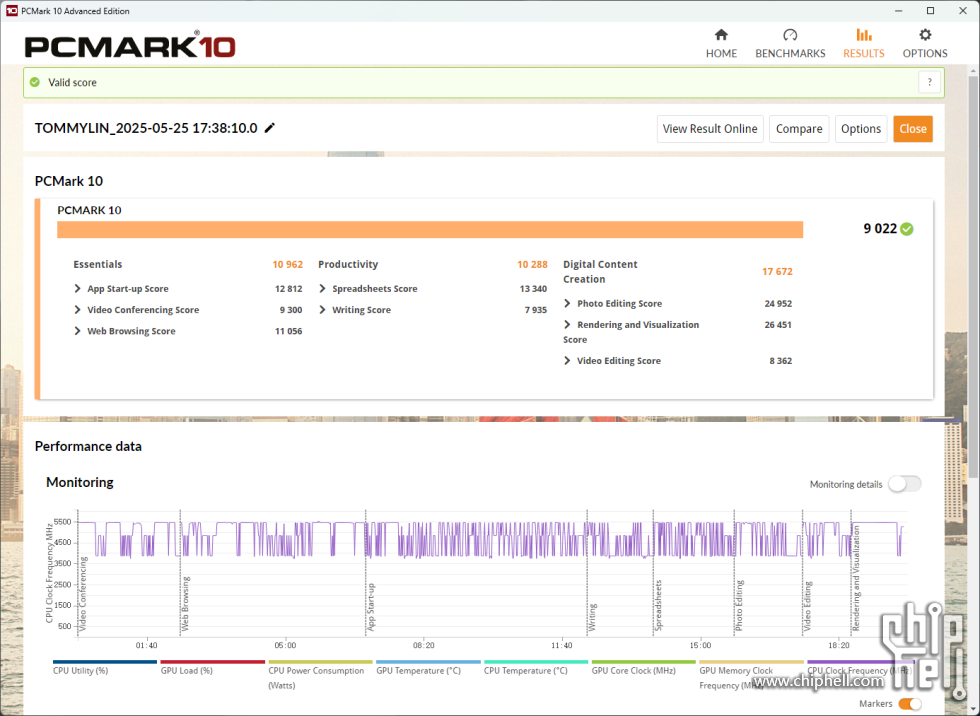Click the Spreadsheets Score value 13 340
Image resolution: width=980 pixels, height=716 pixels.
[x=533, y=289]
